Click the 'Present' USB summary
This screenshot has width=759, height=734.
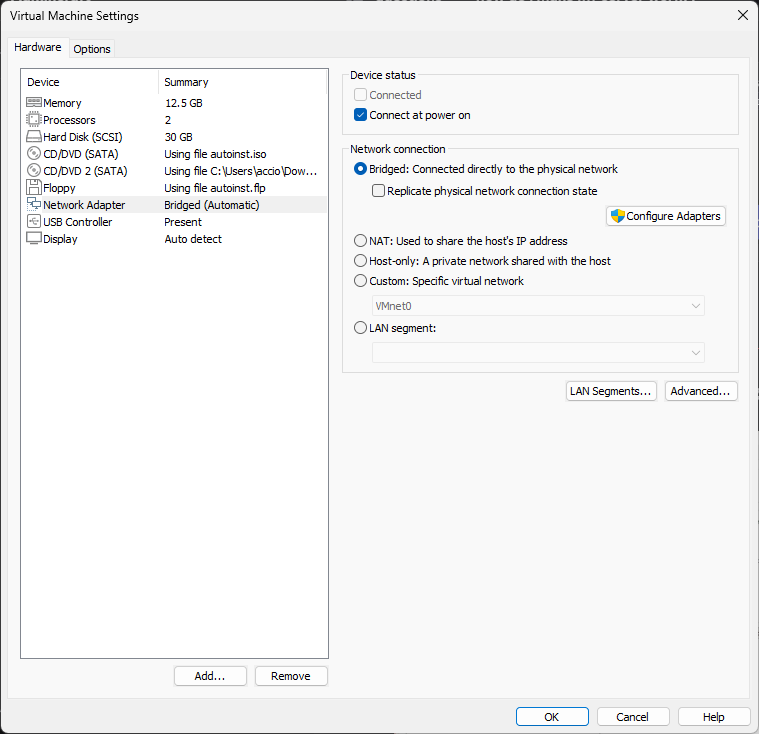point(183,222)
